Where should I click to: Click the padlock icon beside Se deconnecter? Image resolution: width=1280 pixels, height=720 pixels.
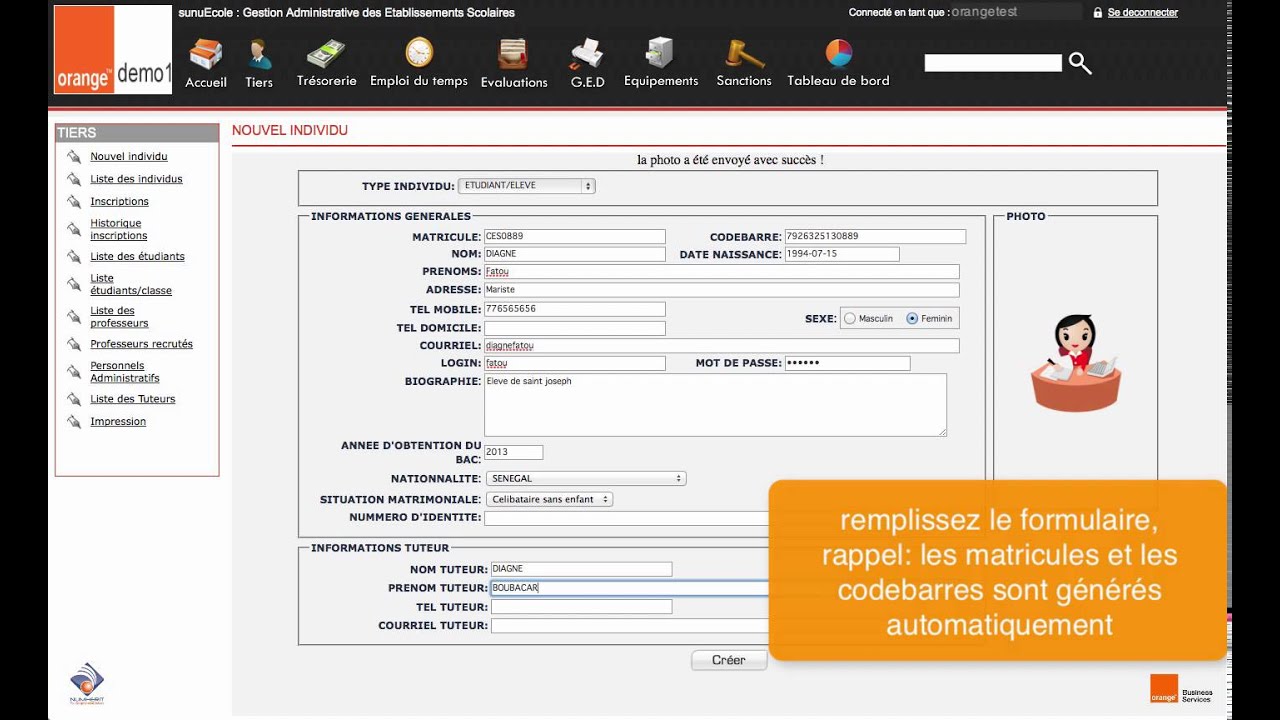tap(1098, 13)
